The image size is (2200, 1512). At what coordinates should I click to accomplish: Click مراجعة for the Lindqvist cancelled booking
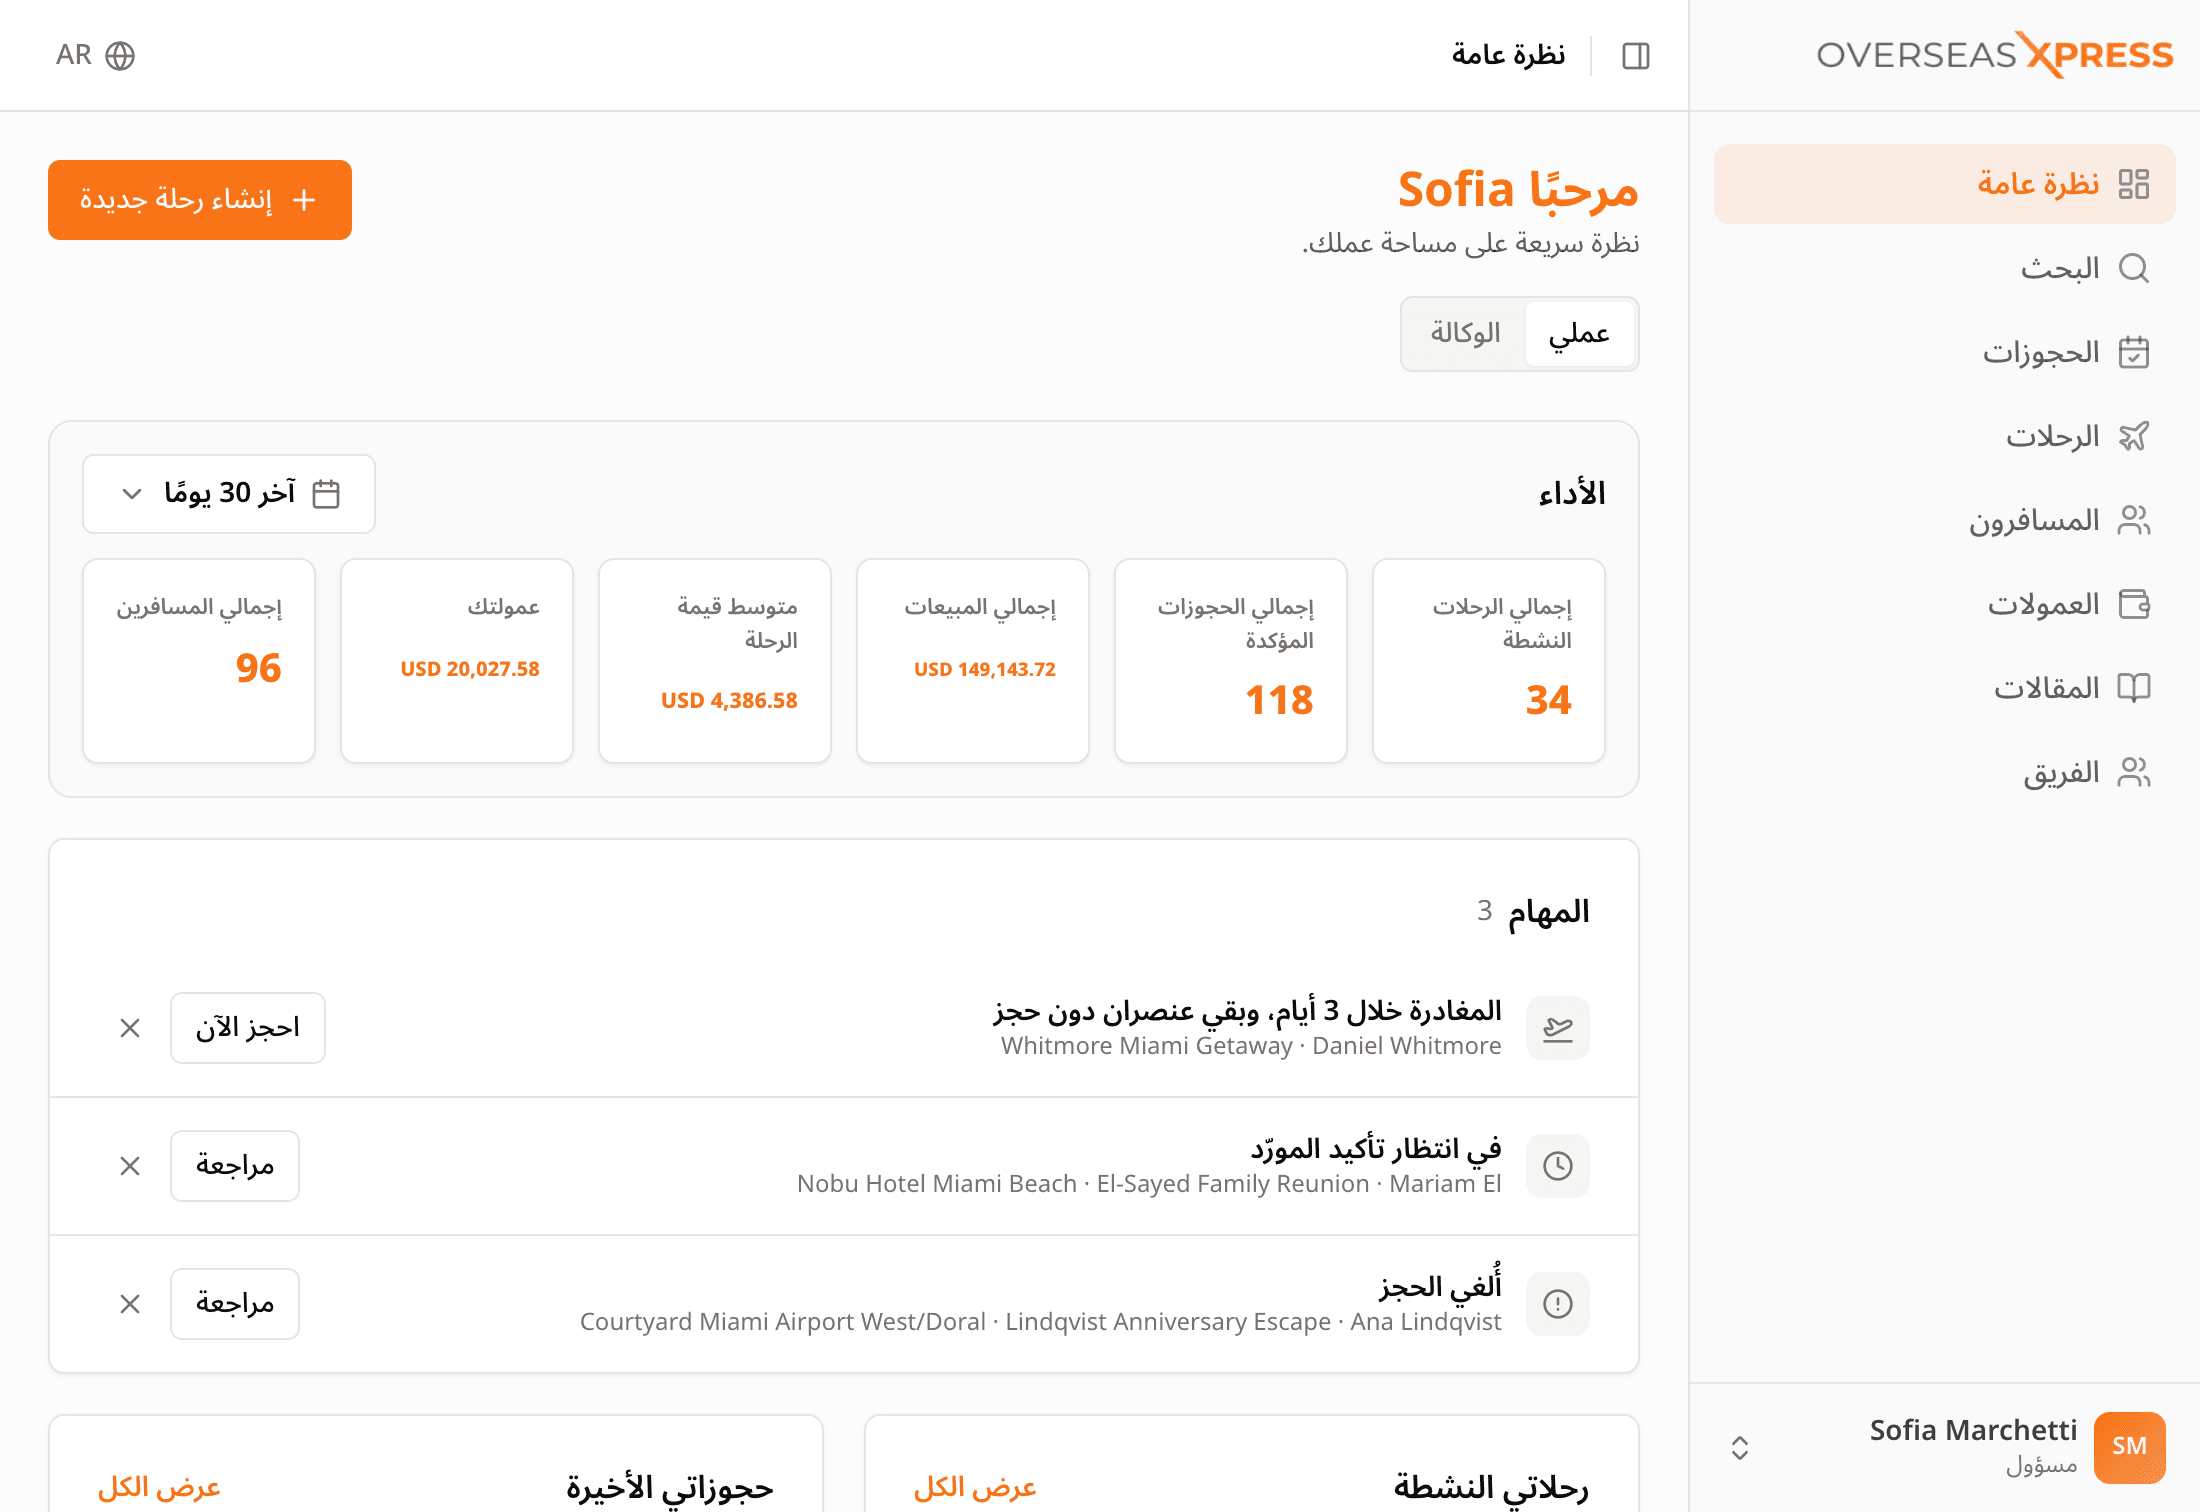point(235,1304)
